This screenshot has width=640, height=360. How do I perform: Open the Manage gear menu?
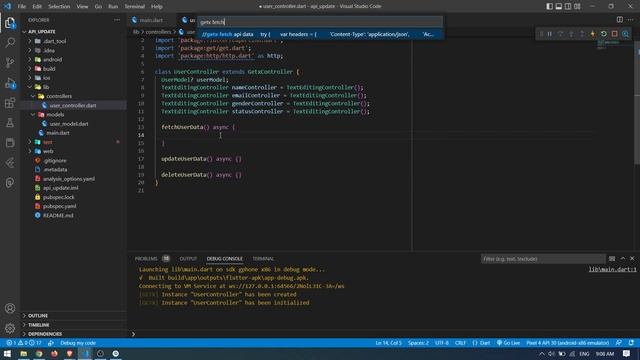[x=10, y=328]
